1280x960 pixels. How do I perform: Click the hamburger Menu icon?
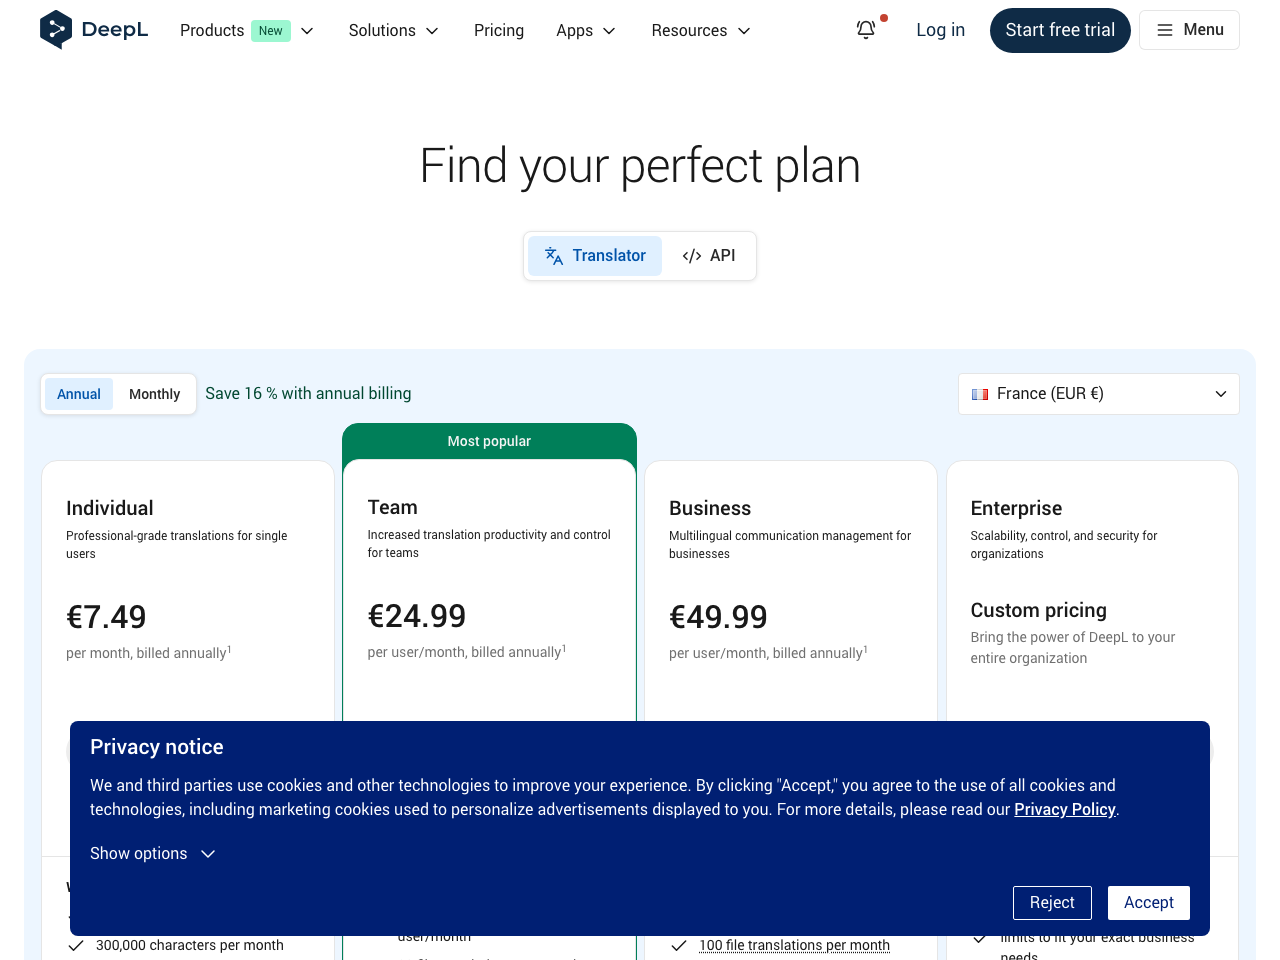pos(1165,30)
